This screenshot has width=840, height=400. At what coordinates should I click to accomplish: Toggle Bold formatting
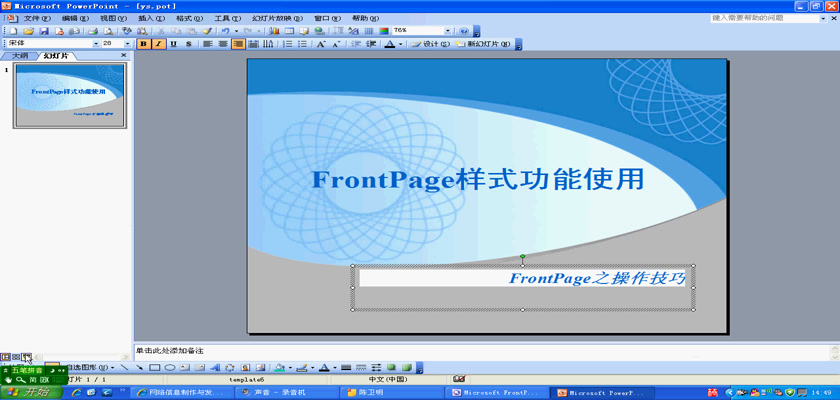(144, 44)
